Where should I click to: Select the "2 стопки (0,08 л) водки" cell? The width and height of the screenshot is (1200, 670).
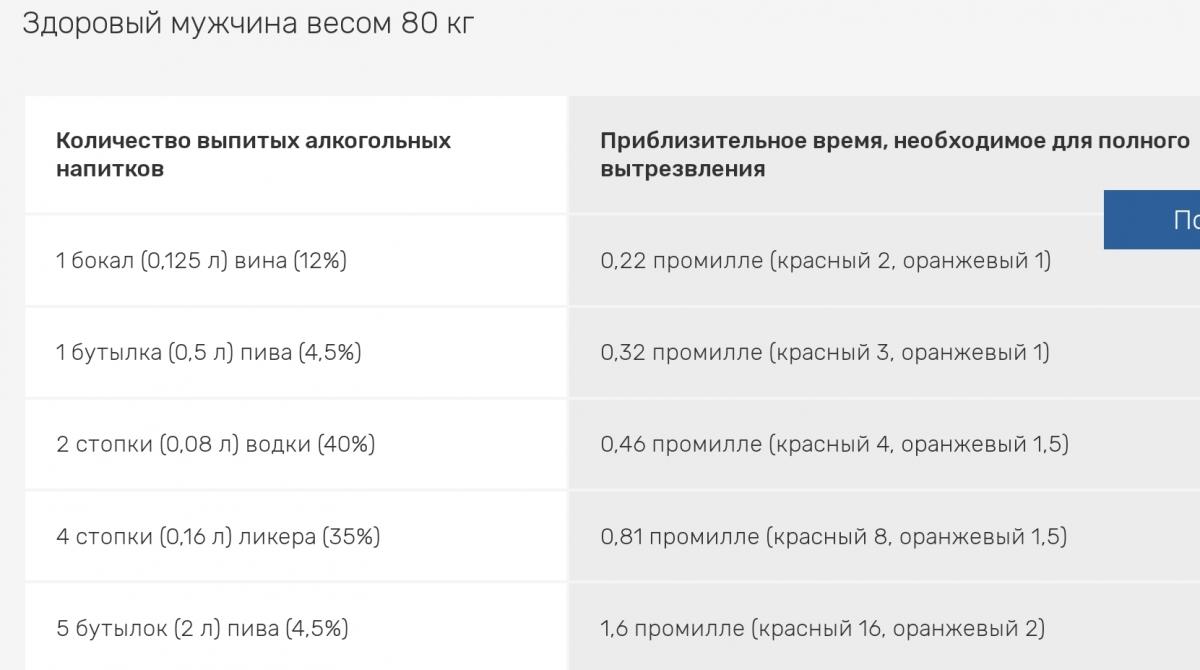point(215,444)
